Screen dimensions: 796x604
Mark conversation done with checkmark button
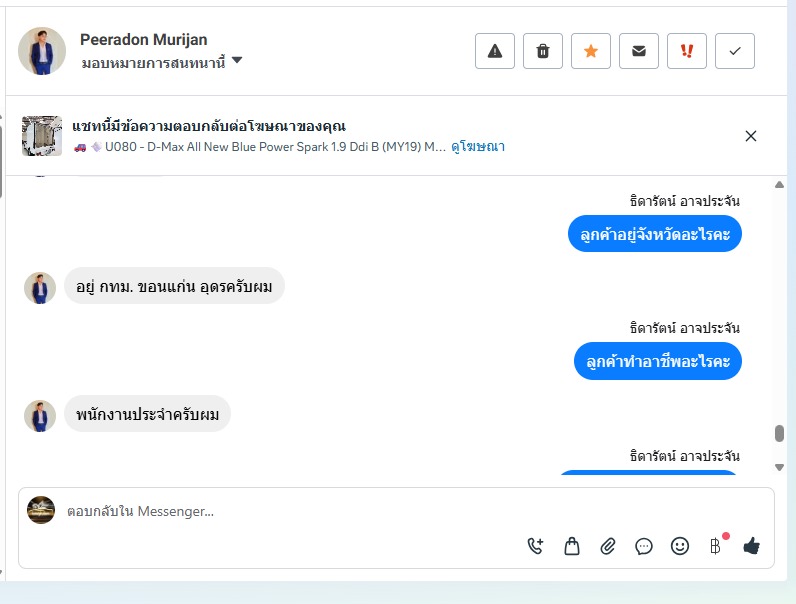pos(735,51)
